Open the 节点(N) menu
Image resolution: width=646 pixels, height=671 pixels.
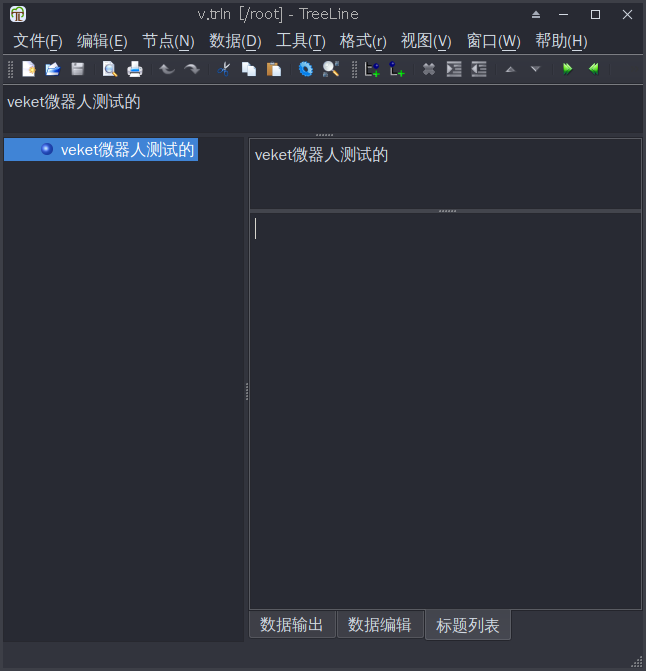click(x=168, y=41)
